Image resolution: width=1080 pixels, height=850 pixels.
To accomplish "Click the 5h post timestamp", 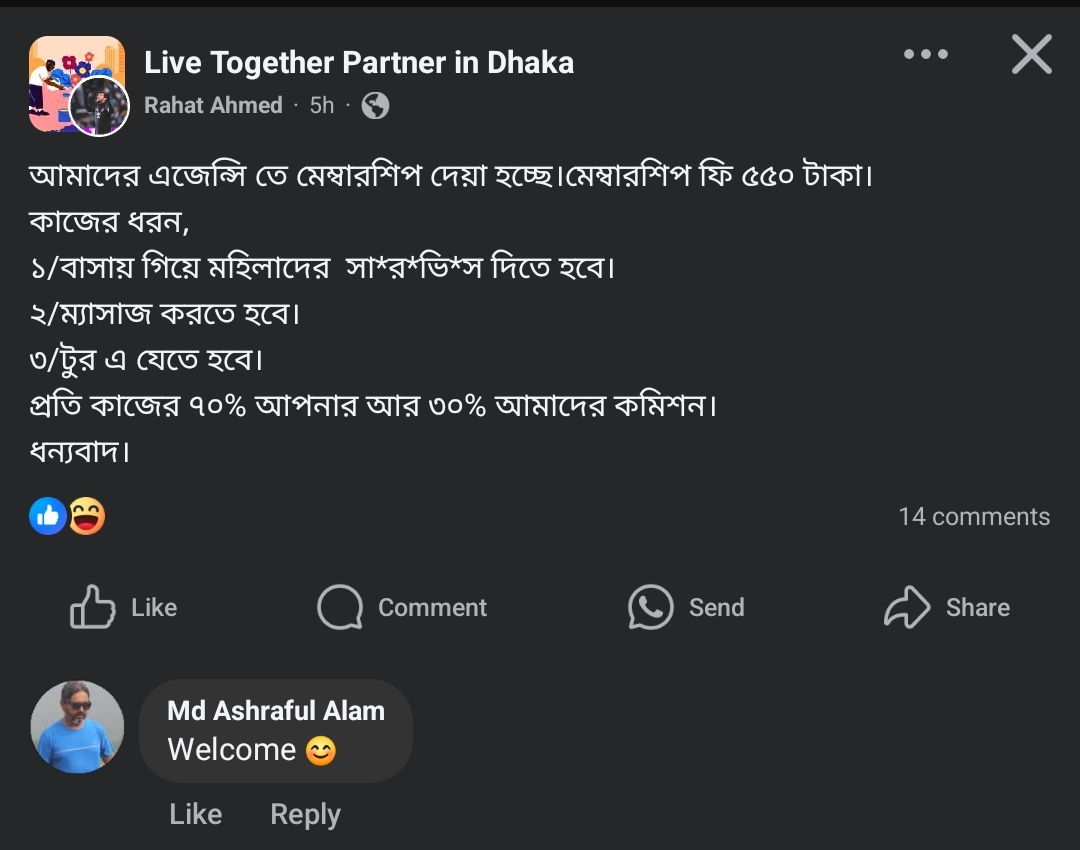I will tap(322, 105).
